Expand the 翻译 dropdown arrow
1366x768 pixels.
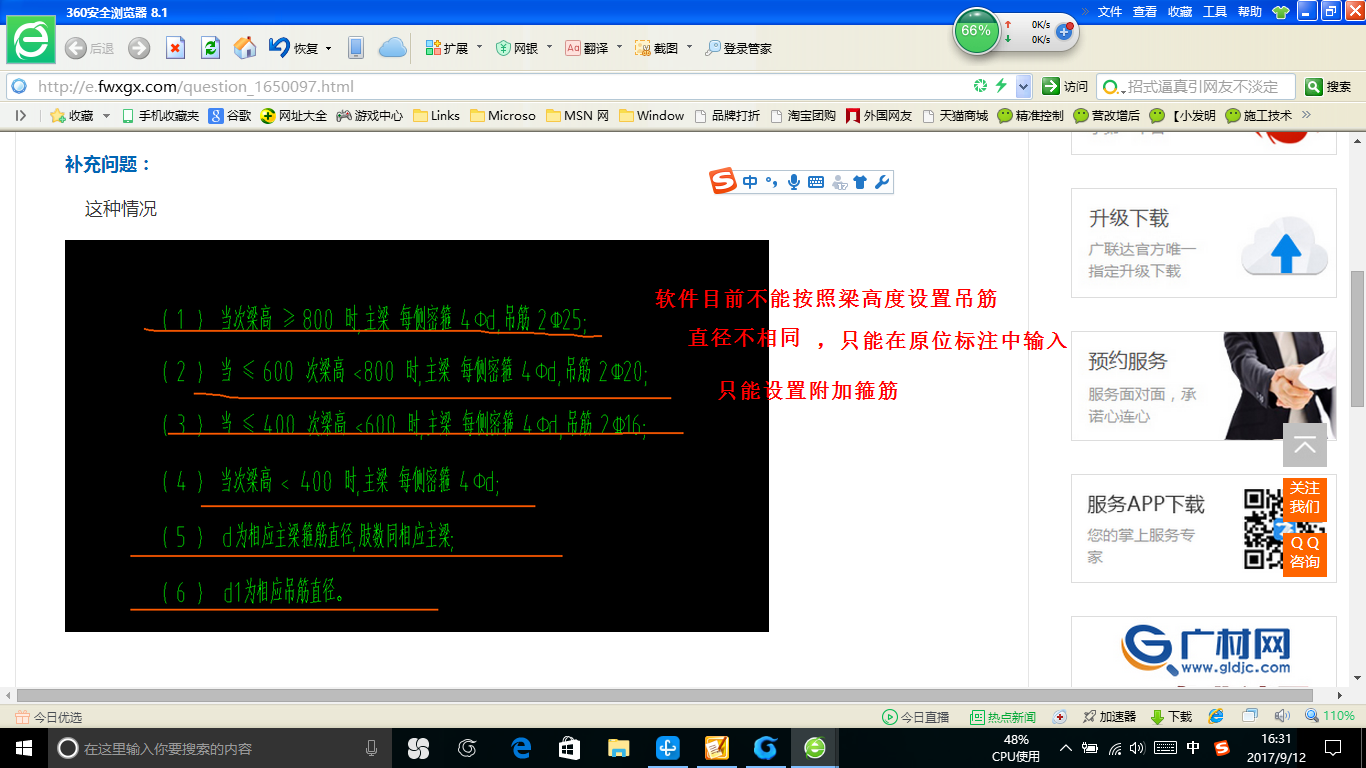(x=619, y=47)
